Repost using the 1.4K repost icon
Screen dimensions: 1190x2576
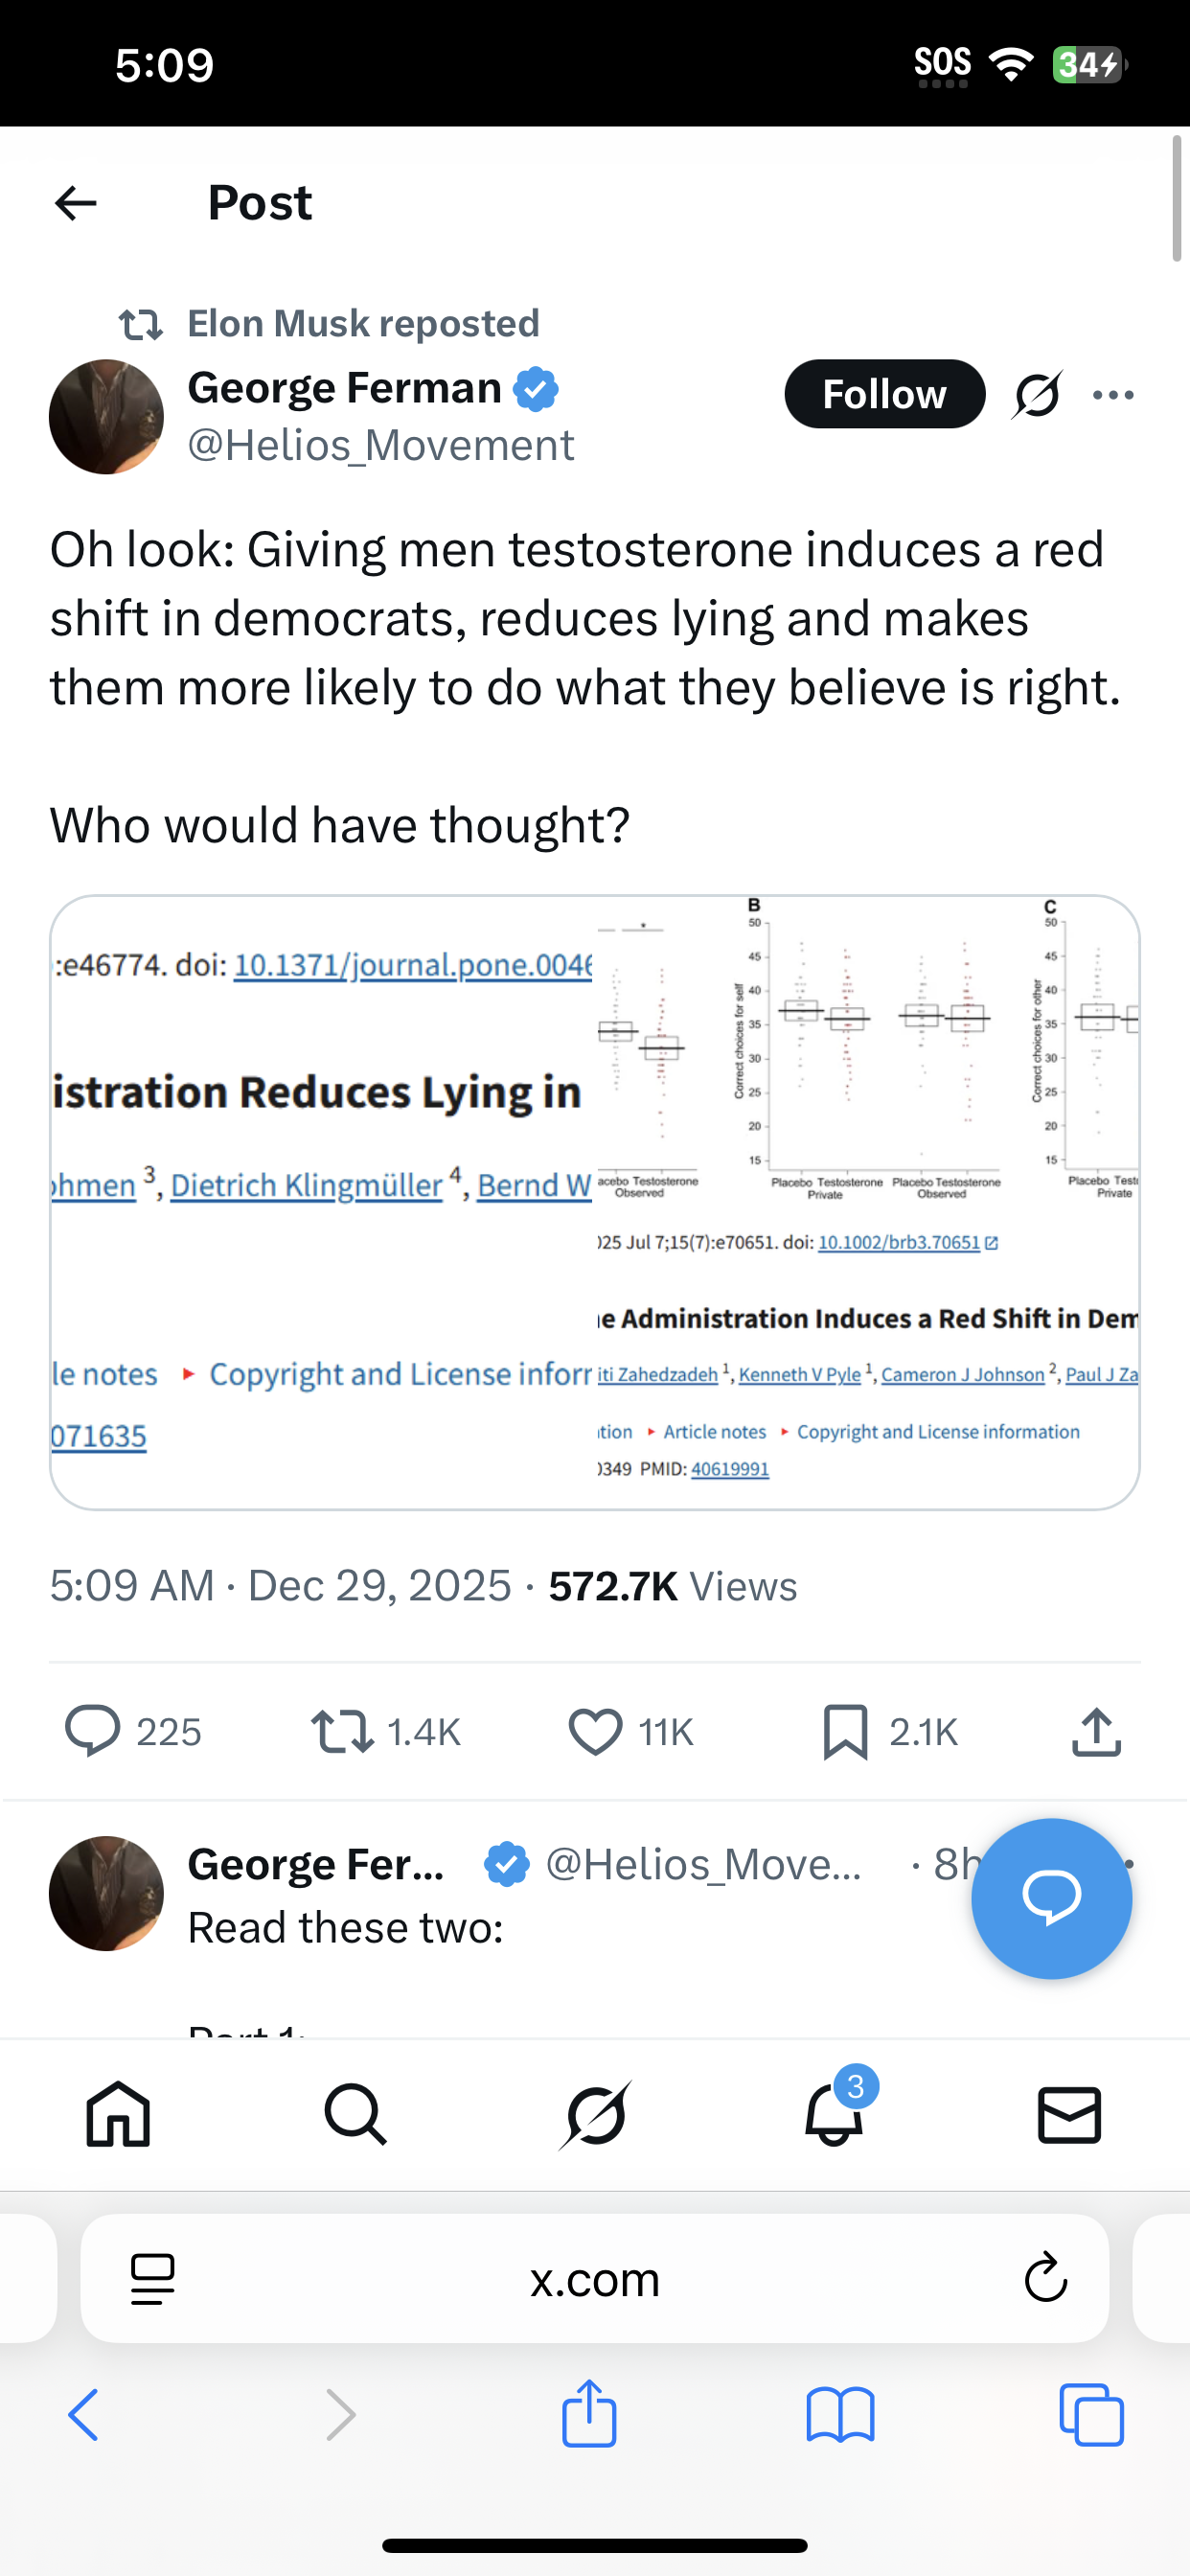(342, 1731)
